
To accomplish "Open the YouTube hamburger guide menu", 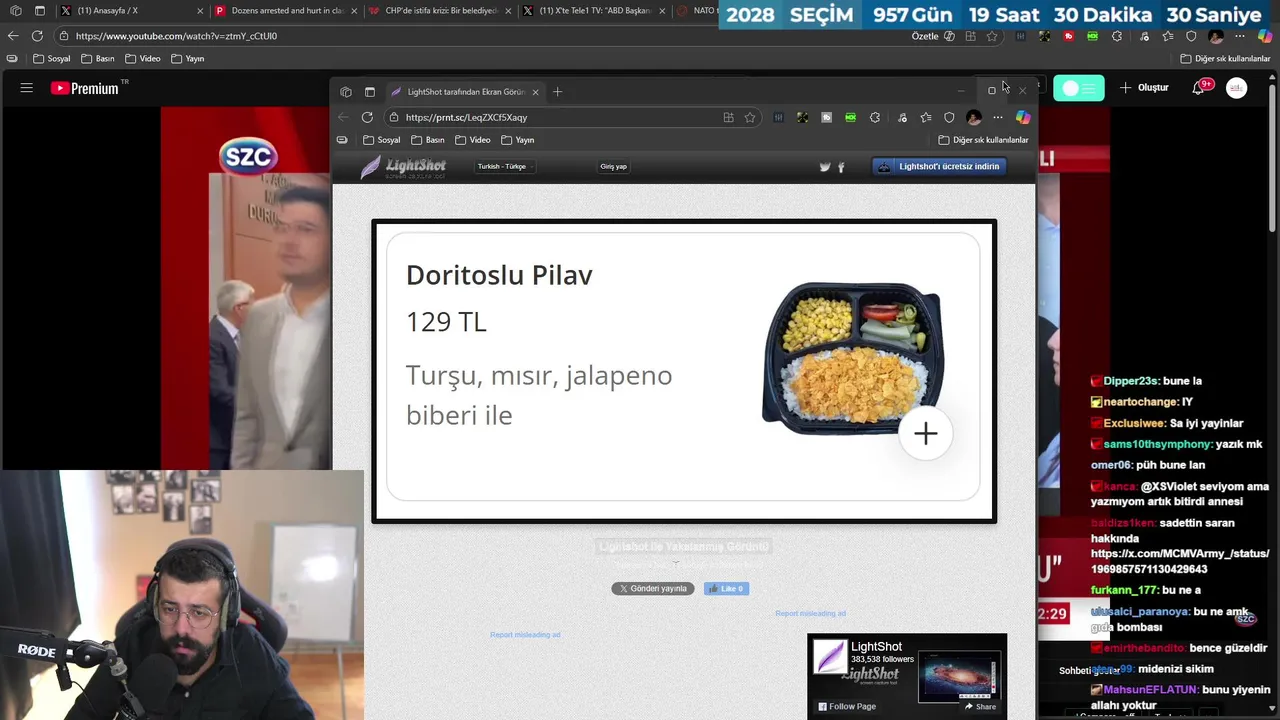I will coord(27,88).
